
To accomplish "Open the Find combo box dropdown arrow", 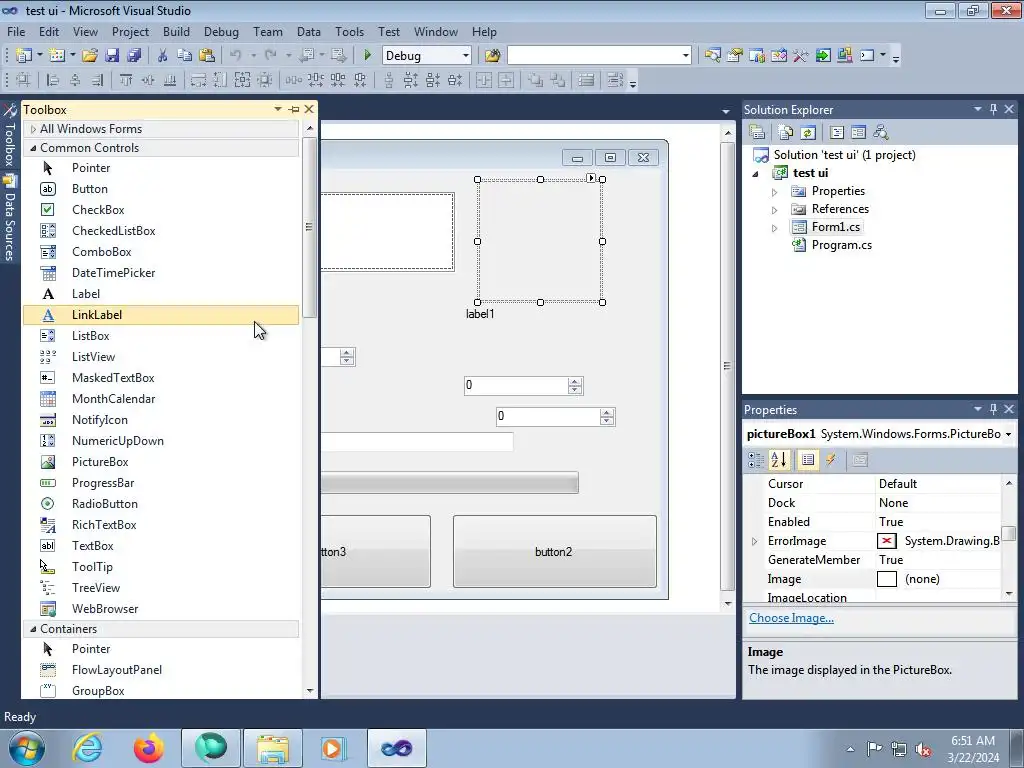I will coord(685,56).
